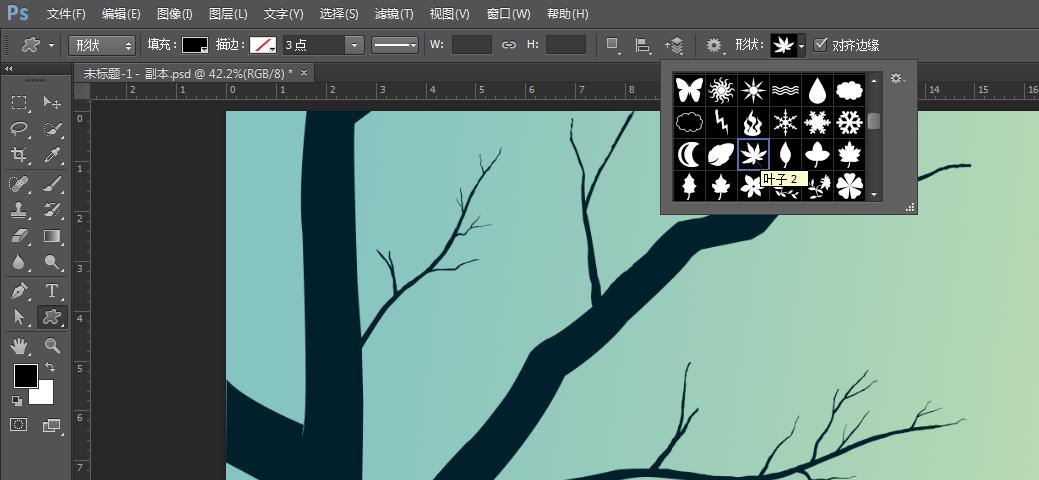Select the Clone Stamp tool
Viewport: 1039px width, 480px height.
(x=19, y=210)
